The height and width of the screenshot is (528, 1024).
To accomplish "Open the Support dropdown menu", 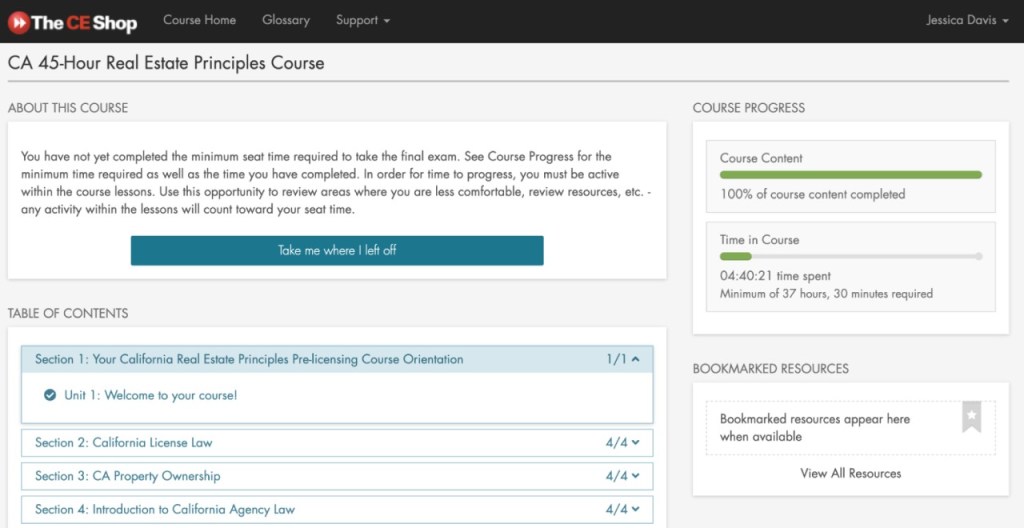I will coord(363,20).
